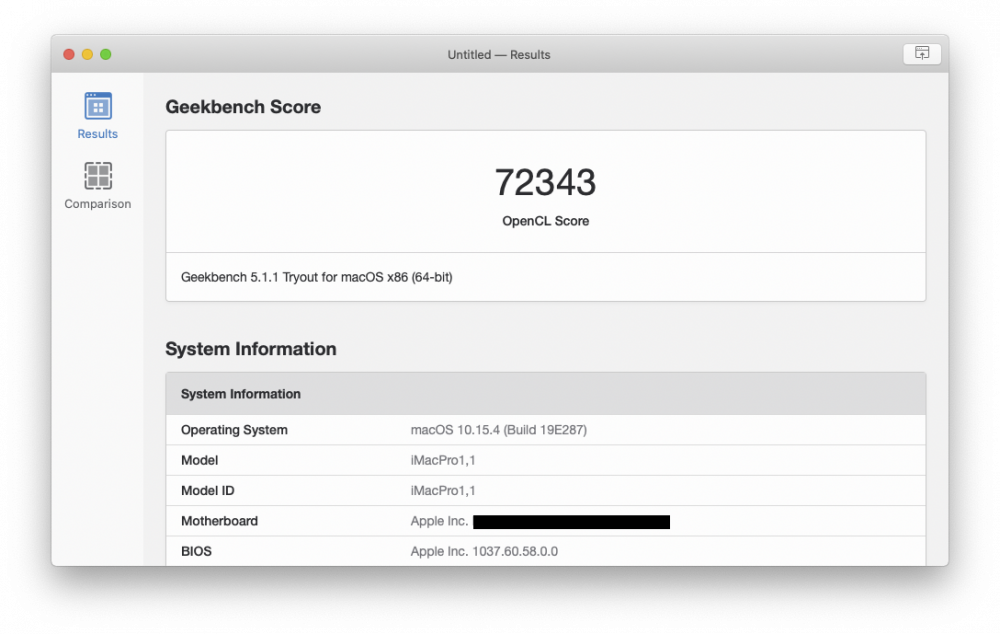Maximize the window with the green button
1000x634 pixels.
(x=106, y=54)
